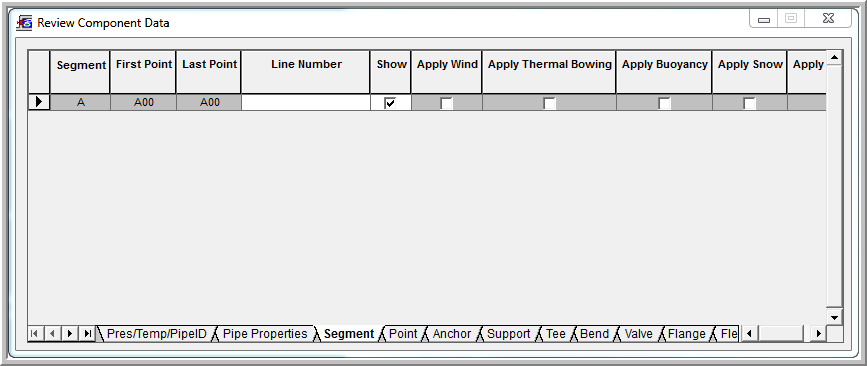Viewport: 867px width, 366px height.
Task: Enable Apply Wind checkbox
Action: pyautogui.click(x=446, y=103)
